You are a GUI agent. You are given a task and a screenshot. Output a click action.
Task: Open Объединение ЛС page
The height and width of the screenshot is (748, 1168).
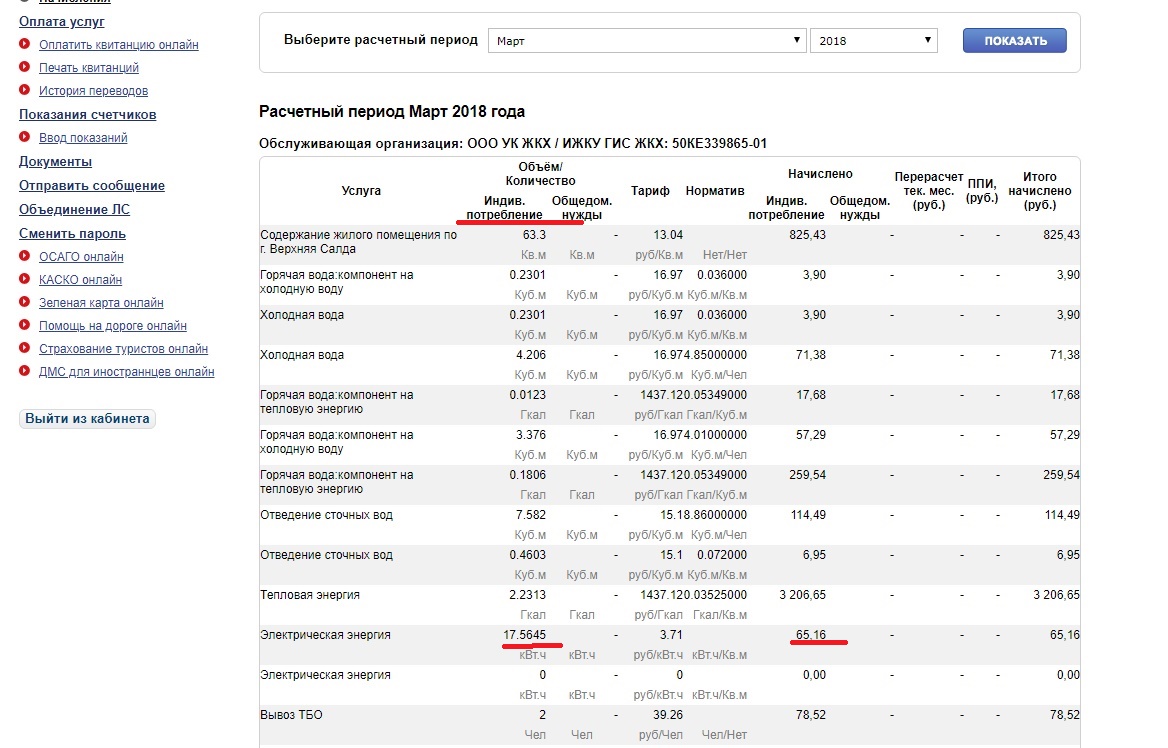(74, 209)
